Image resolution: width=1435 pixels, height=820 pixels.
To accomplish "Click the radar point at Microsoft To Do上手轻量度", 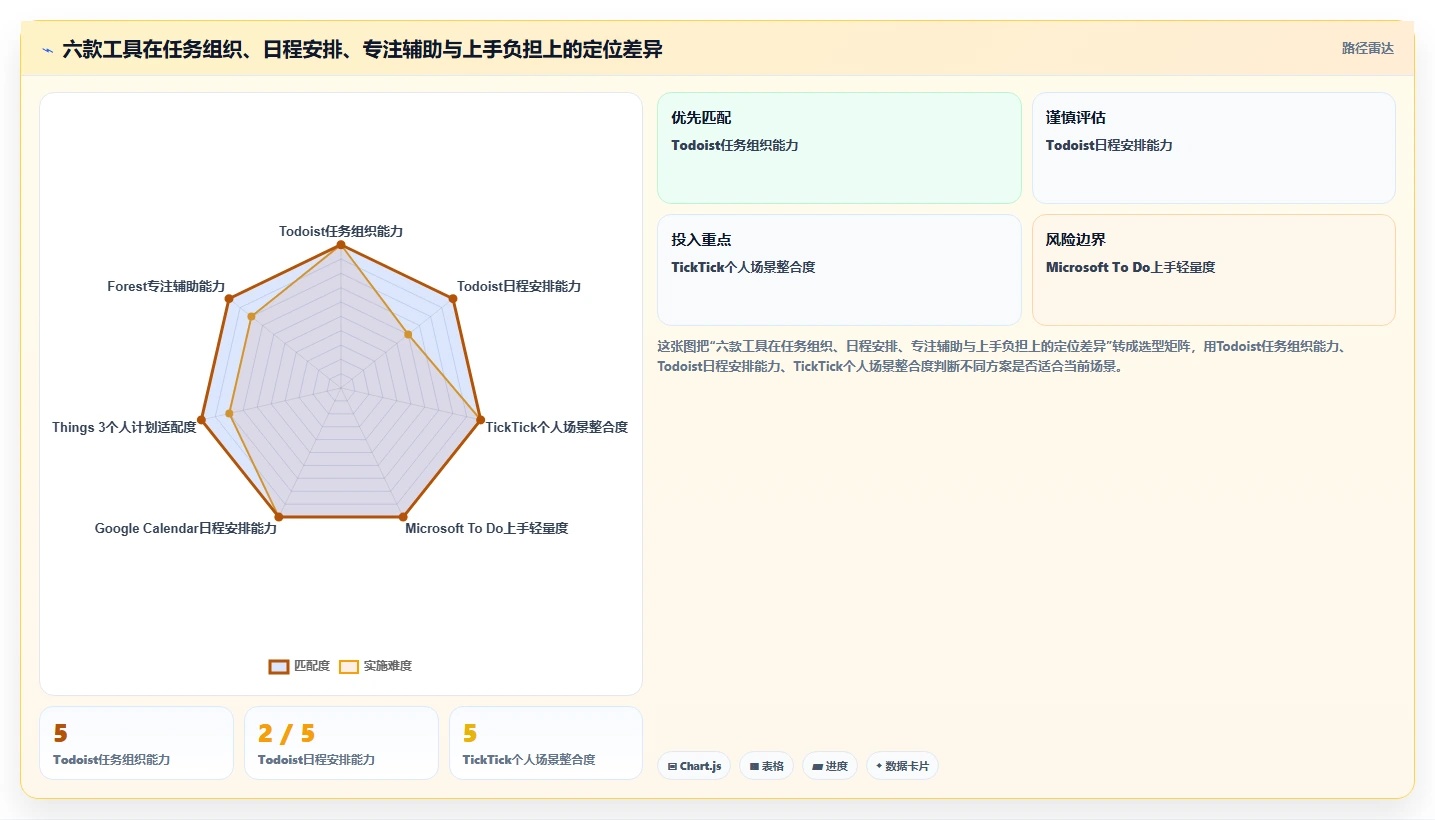I will point(403,517).
